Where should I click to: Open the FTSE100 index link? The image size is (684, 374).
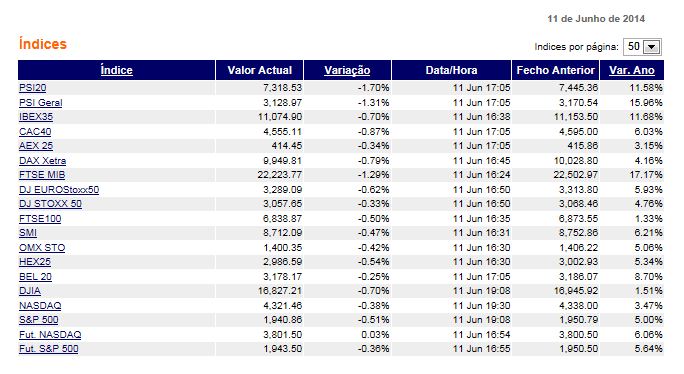pyautogui.click(x=40, y=219)
